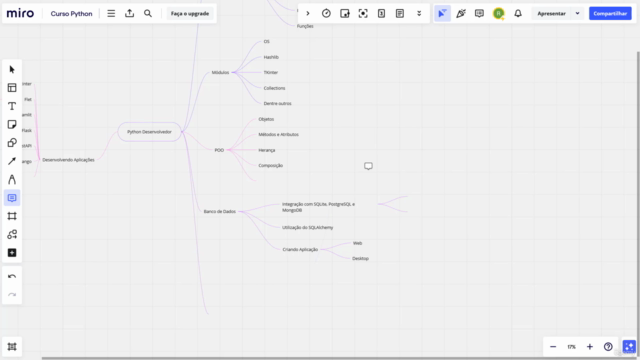Zoom in with the plus button
The height and width of the screenshot is (360, 640).
pos(590,347)
